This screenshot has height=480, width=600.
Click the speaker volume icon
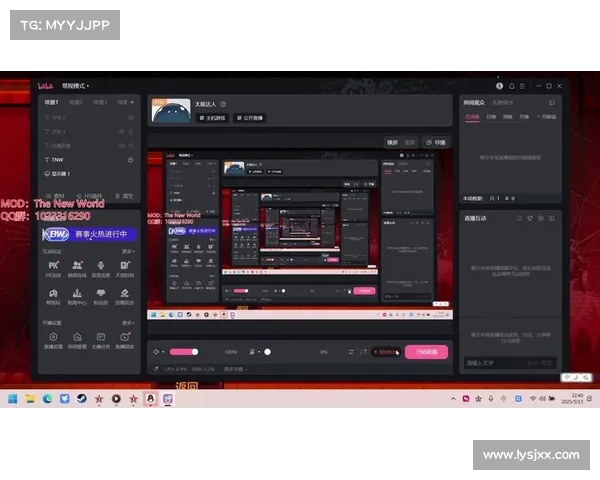(158, 352)
